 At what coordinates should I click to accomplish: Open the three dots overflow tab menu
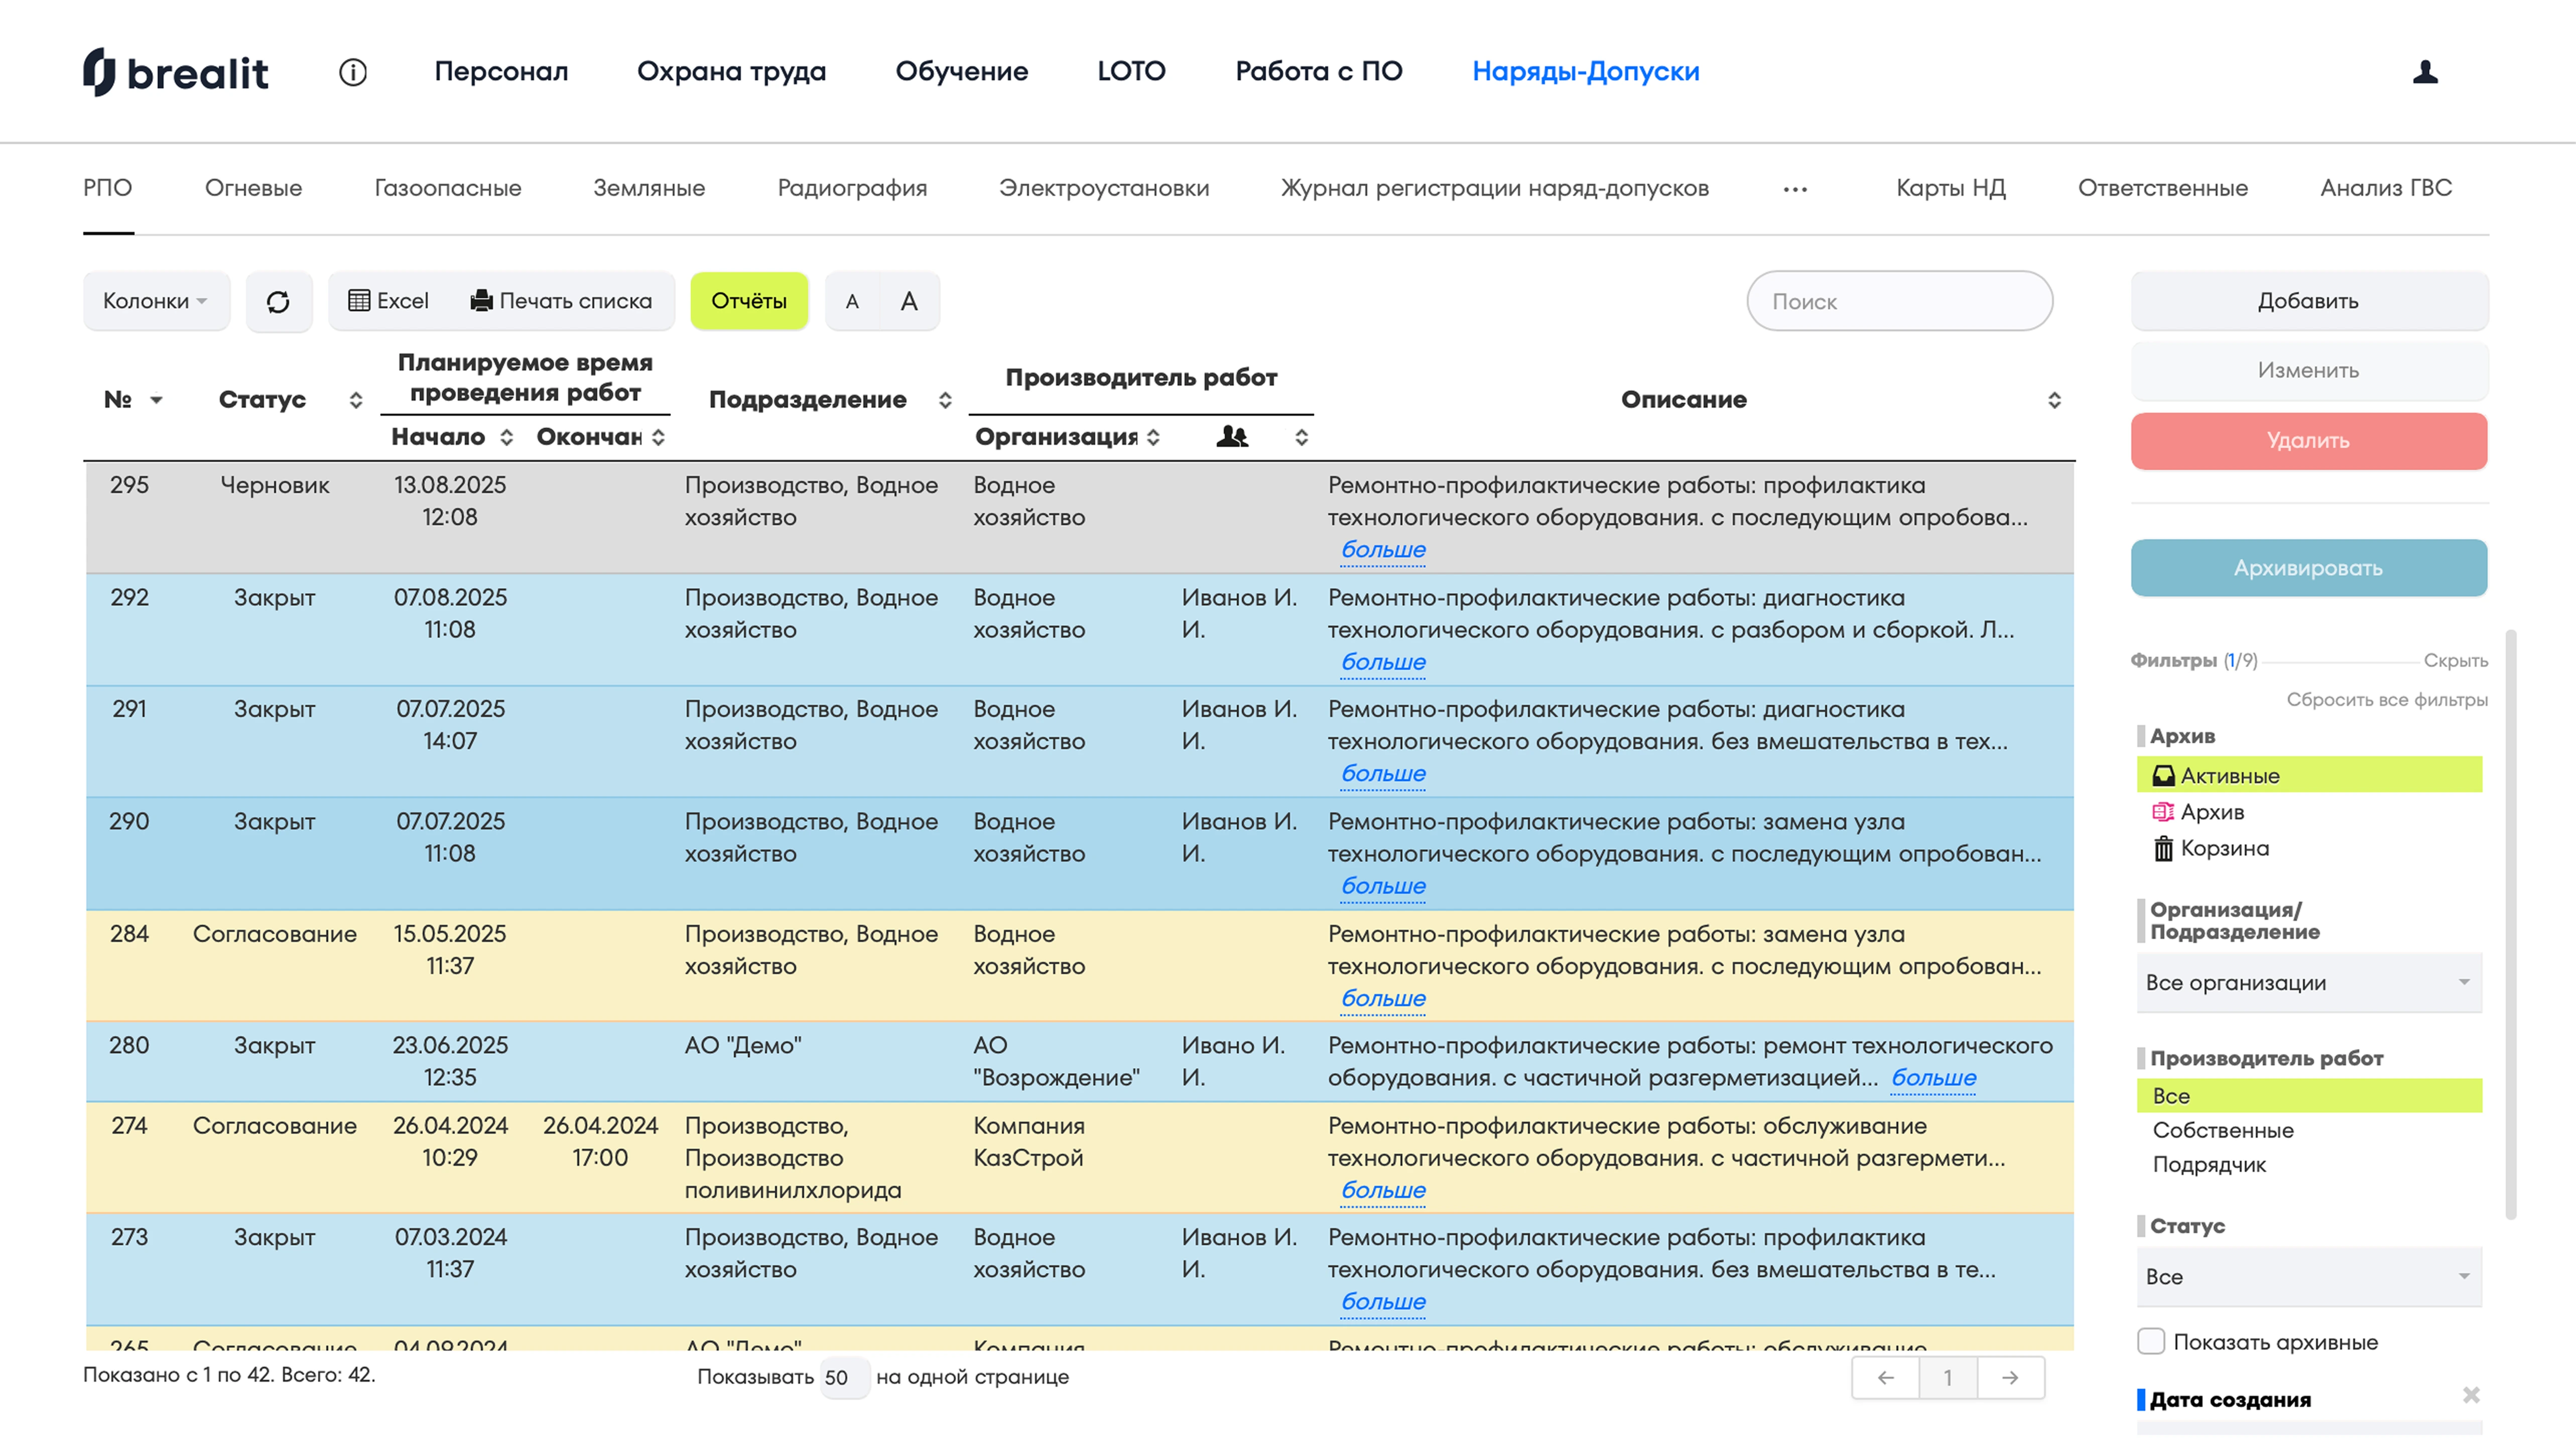1795,189
